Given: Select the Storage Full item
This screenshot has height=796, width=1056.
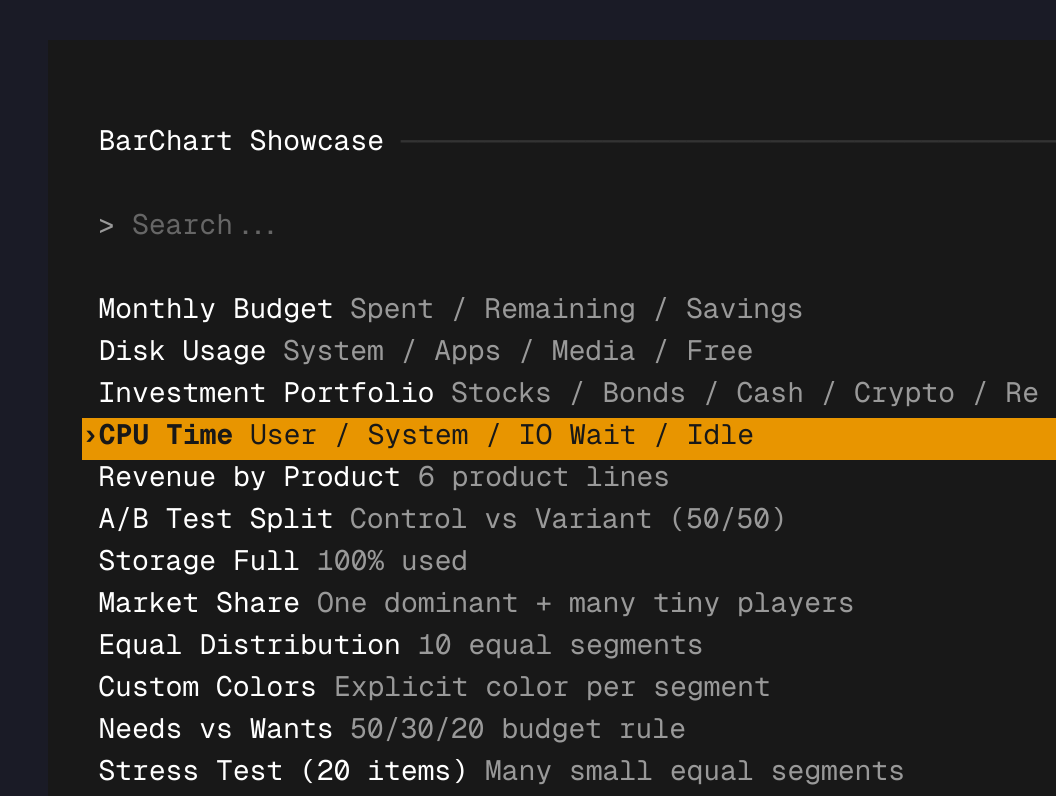Looking at the screenshot, I should tap(199, 561).
